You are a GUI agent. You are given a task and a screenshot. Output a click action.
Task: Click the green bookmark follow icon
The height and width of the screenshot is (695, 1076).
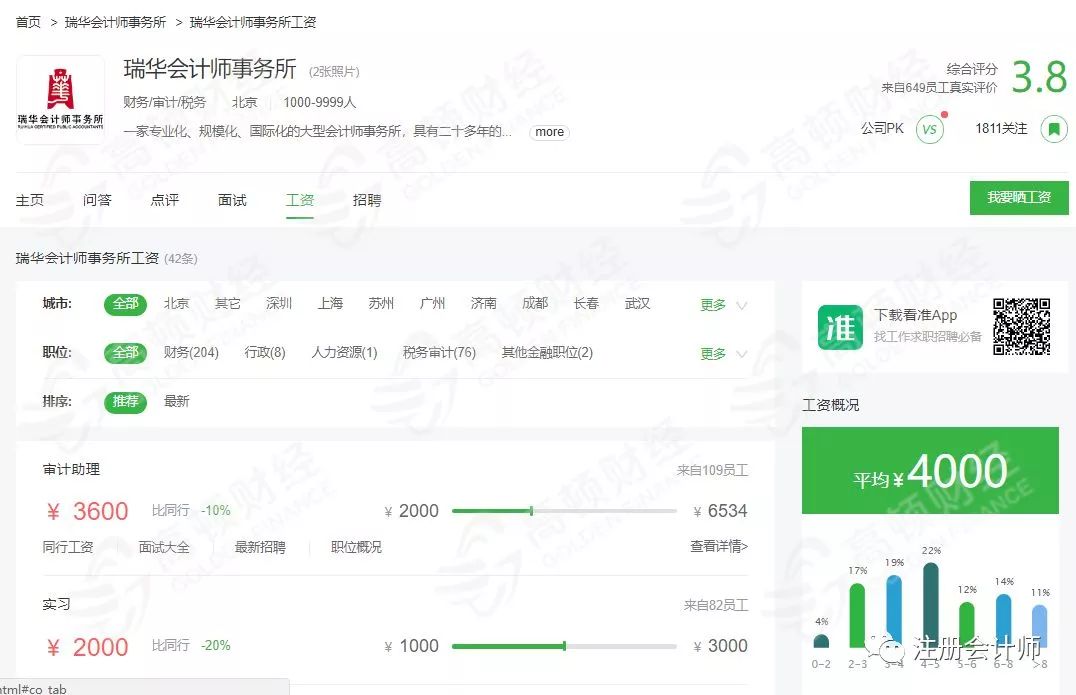(1054, 128)
